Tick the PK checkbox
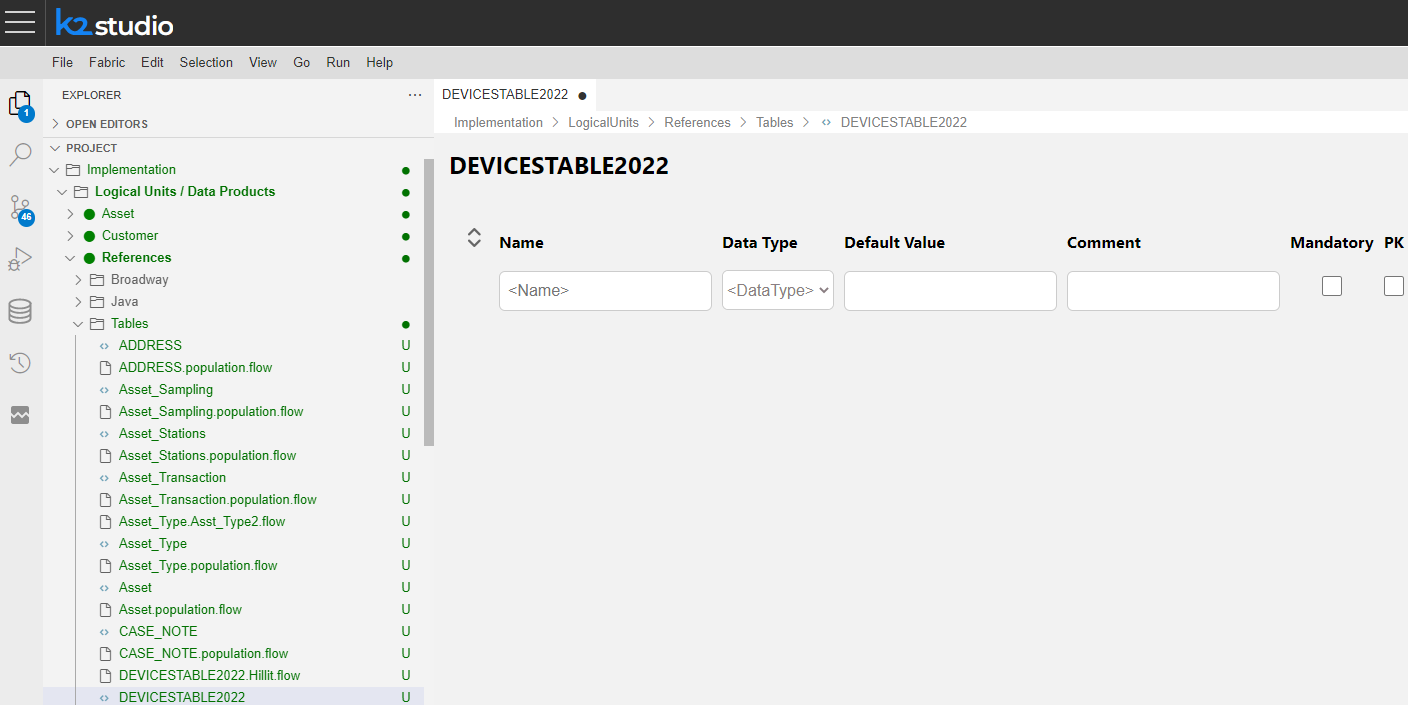Screen dimensions: 1408x705 [1393, 287]
